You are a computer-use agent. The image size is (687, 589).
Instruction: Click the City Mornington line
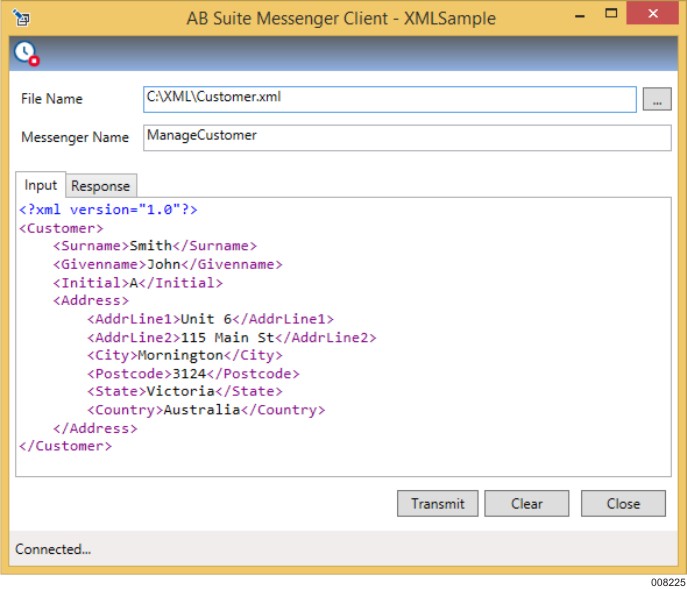point(185,355)
